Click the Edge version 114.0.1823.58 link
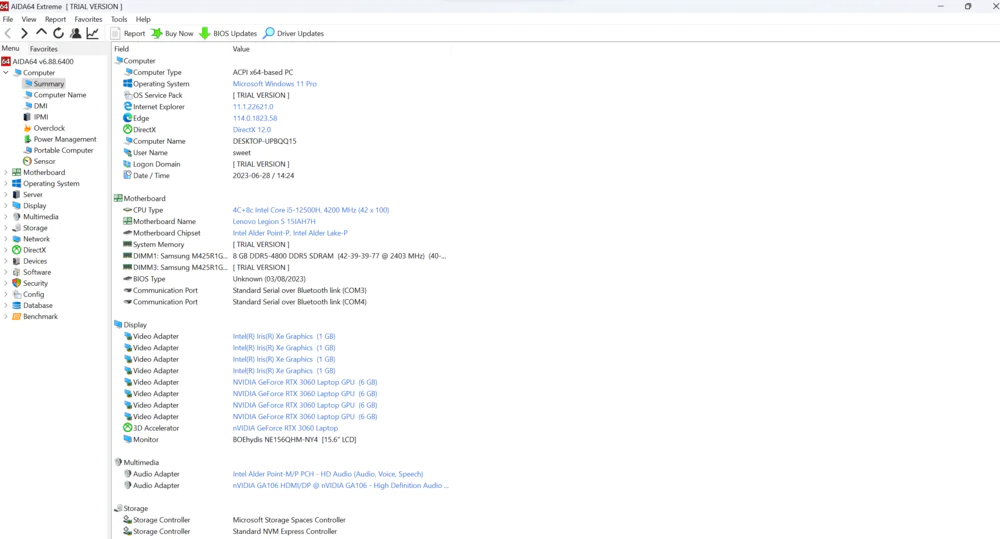Viewport: 1000px width, 539px height. pyautogui.click(x=254, y=118)
